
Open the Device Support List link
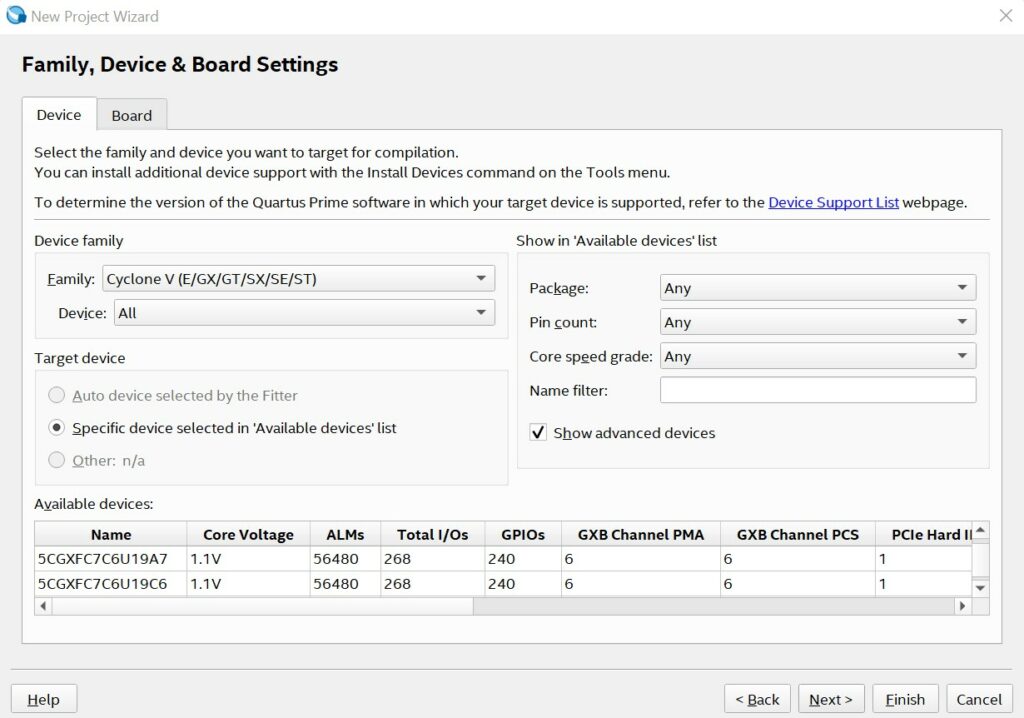[833, 202]
